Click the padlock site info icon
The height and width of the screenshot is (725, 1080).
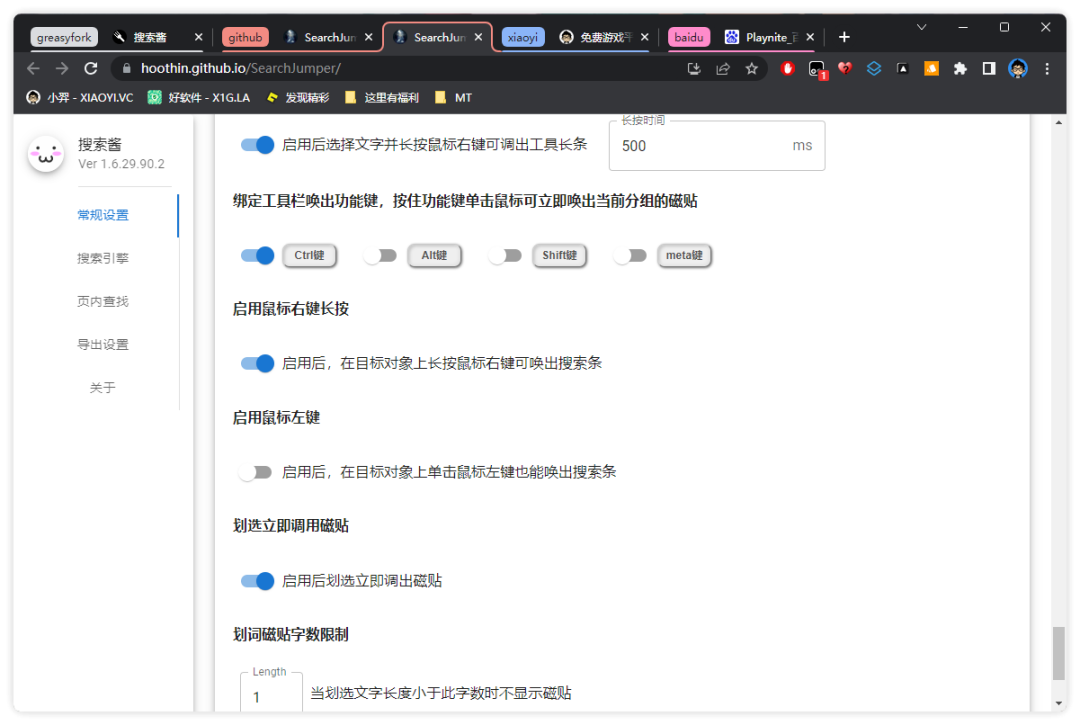tap(125, 68)
